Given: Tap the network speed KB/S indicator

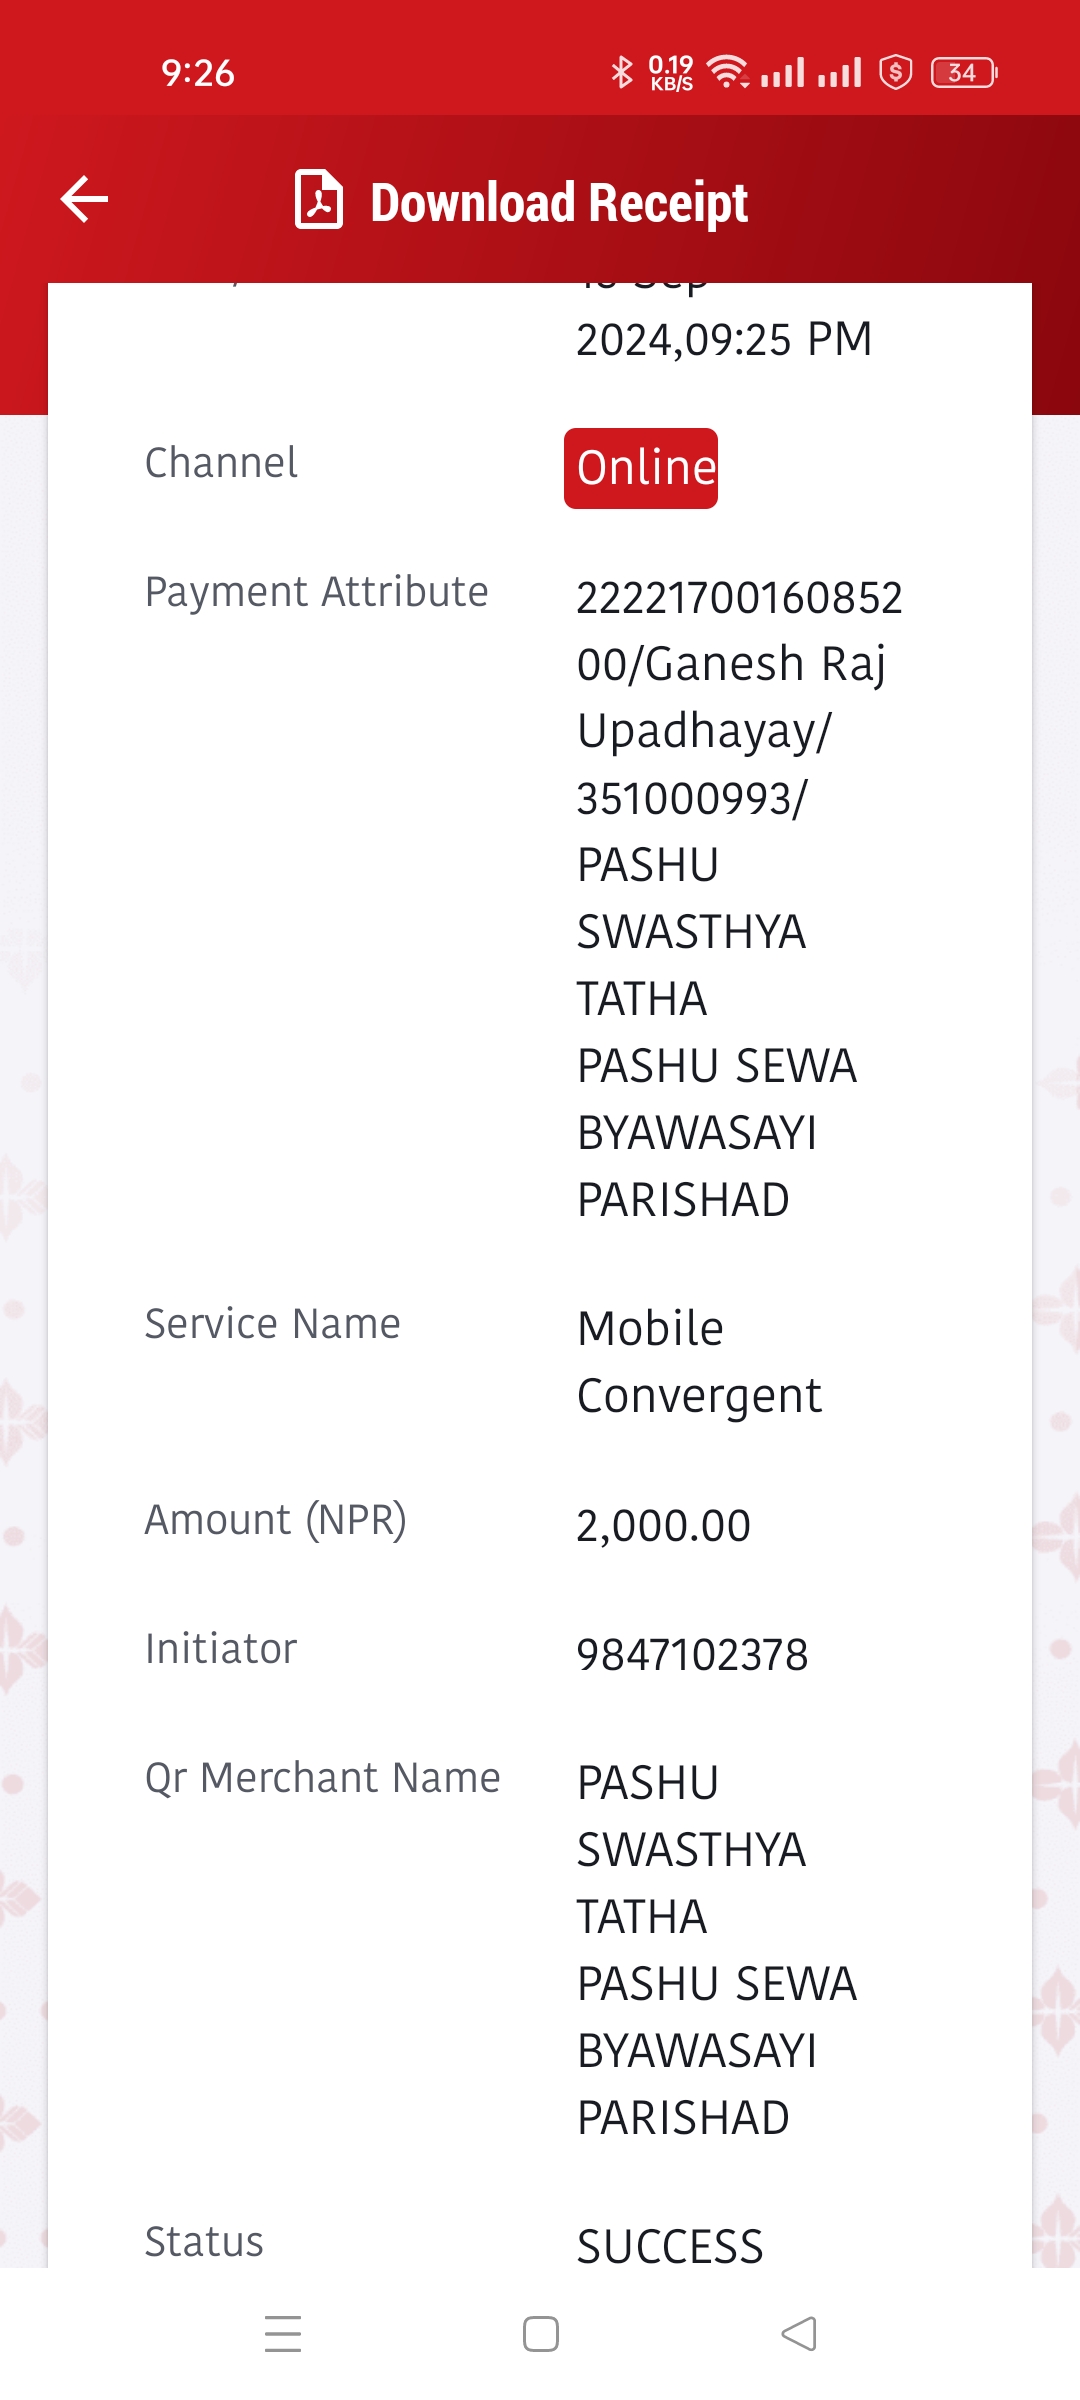Looking at the screenshot, I should click(x=671, y=72).
